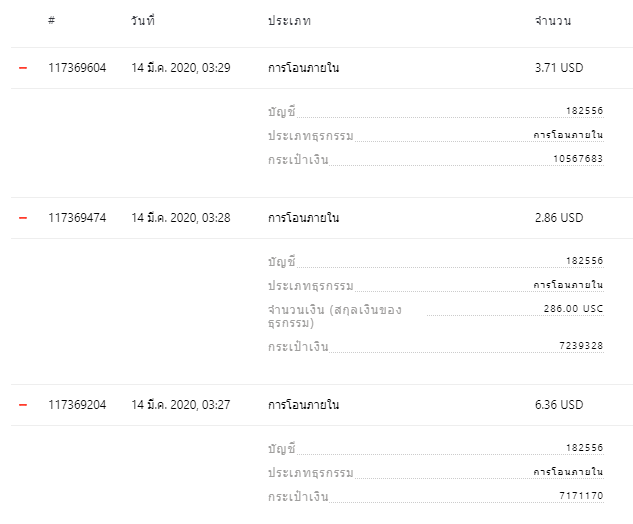The height and width of the screenshot is (524, 633).
Task: Select transaction ID 117369204
Action: tap(77, 405)
